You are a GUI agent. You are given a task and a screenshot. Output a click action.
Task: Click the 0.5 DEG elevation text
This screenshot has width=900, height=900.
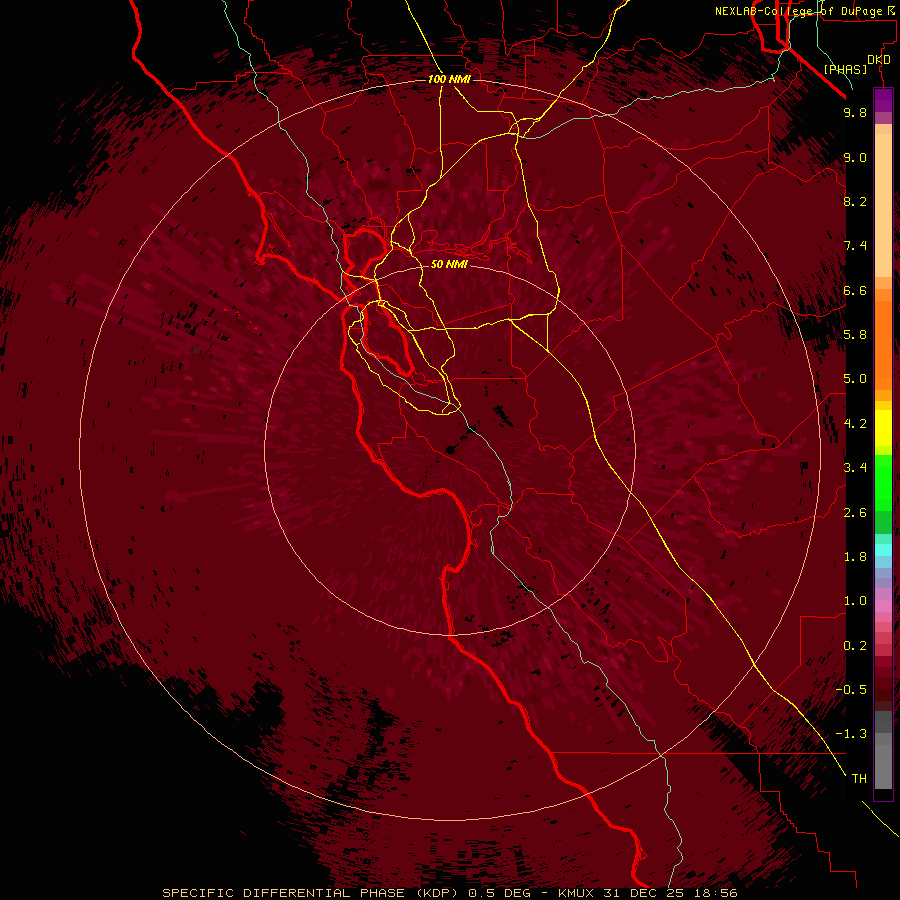pos(500,893)
